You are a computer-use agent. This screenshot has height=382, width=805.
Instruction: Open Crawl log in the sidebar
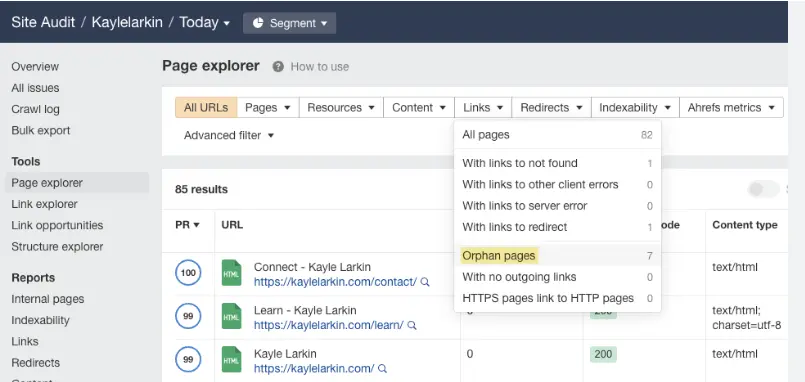pyautogui.click(x=35, y=109)
